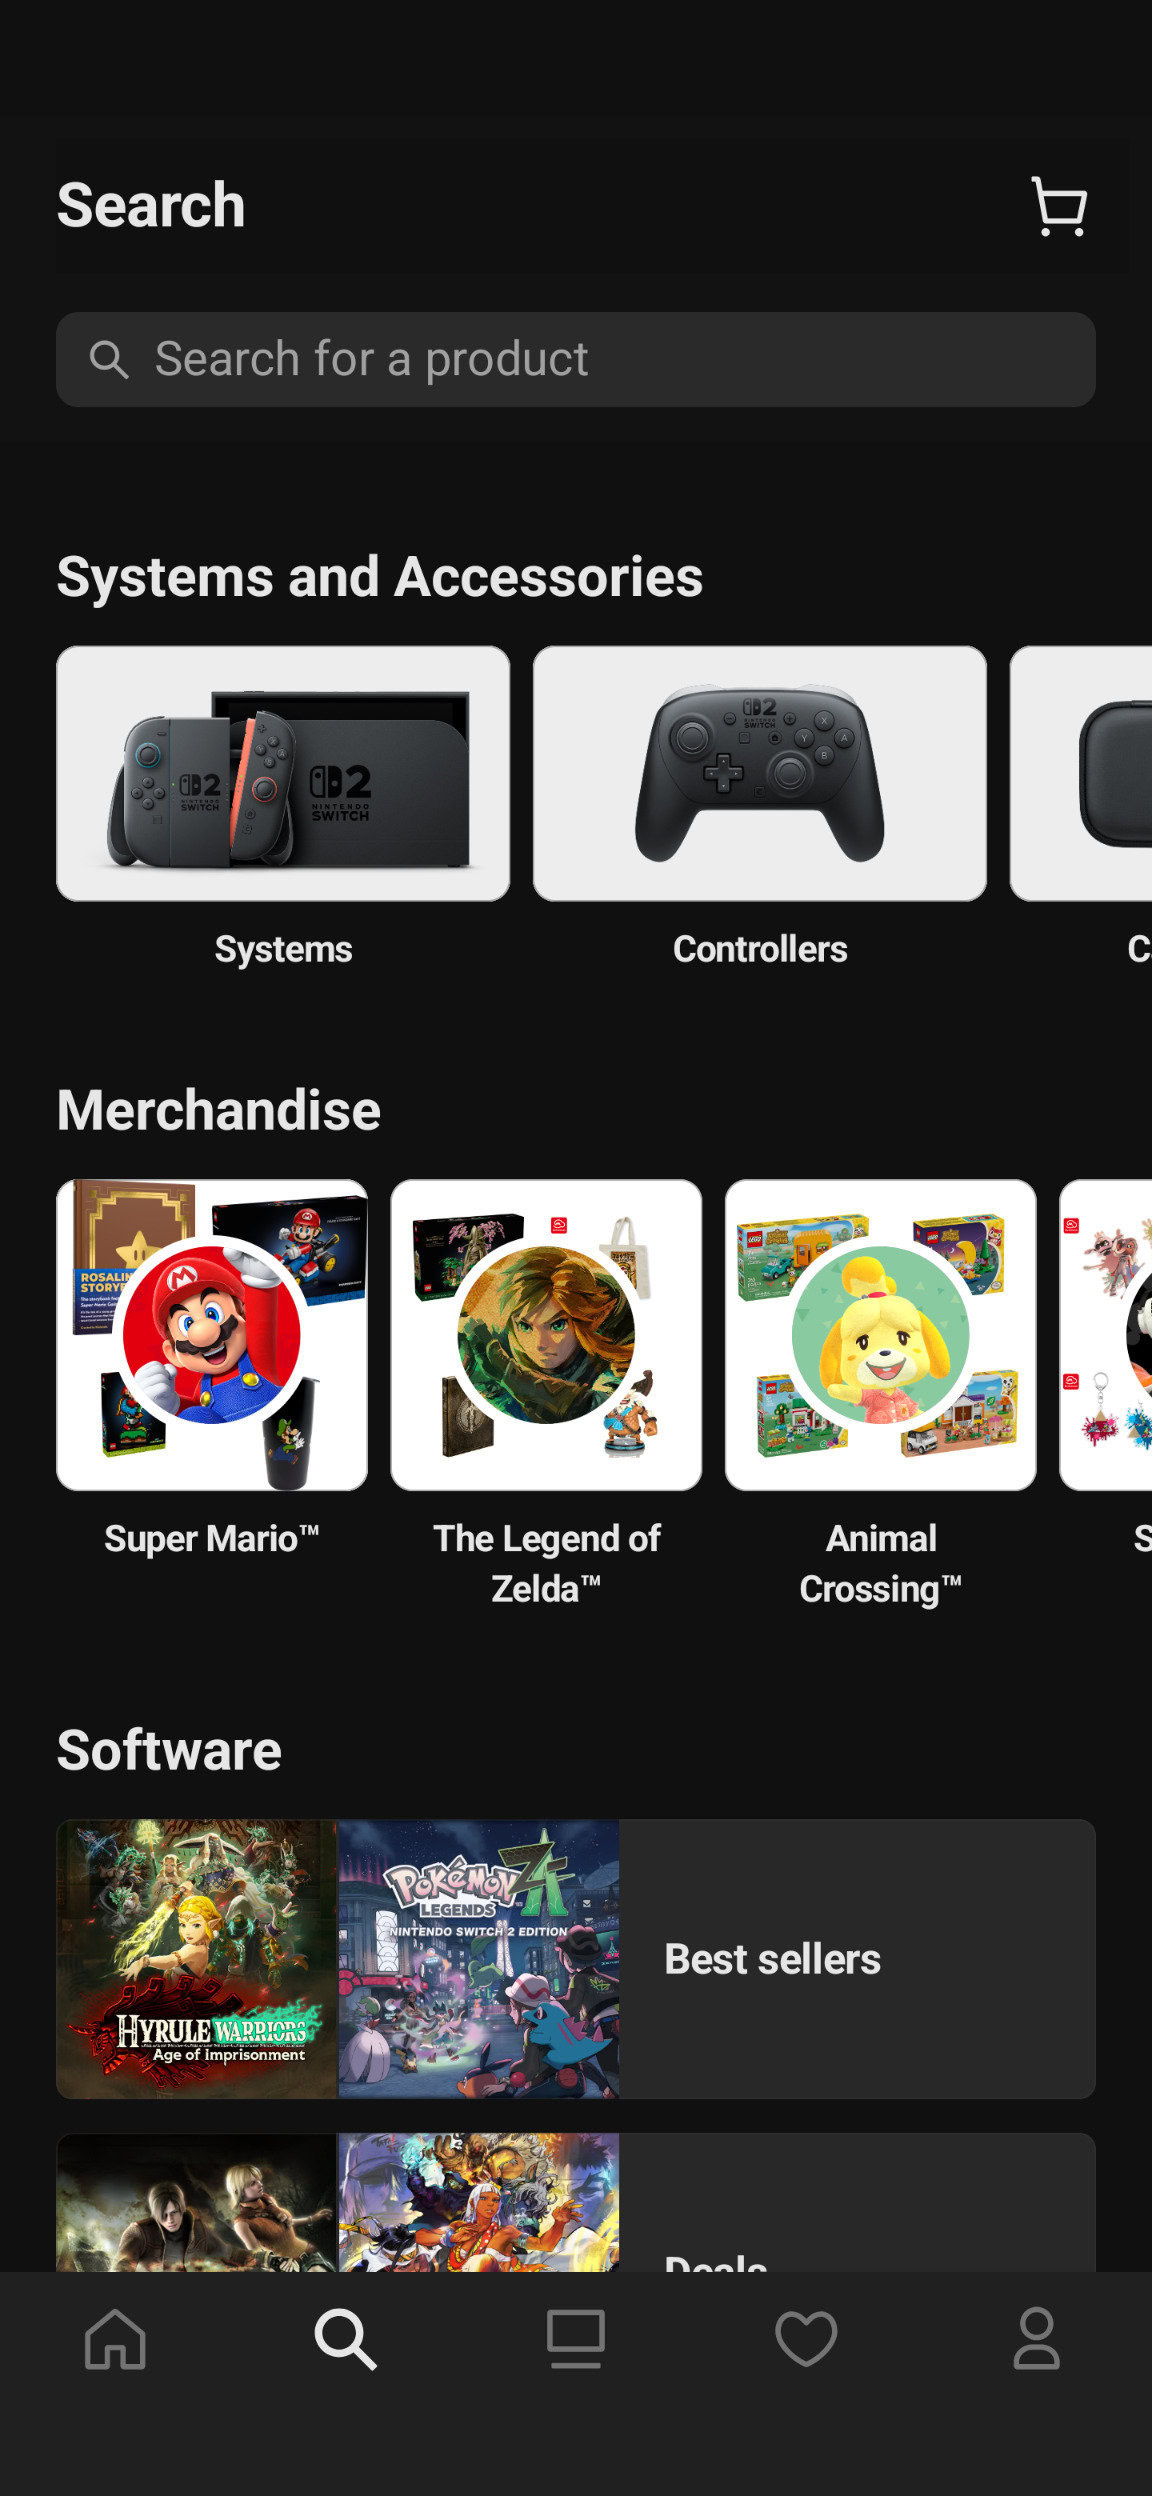Open Animal Crossing merchandise tile
This screenshot has width=1152, height=2496.
coord(880,1335)
